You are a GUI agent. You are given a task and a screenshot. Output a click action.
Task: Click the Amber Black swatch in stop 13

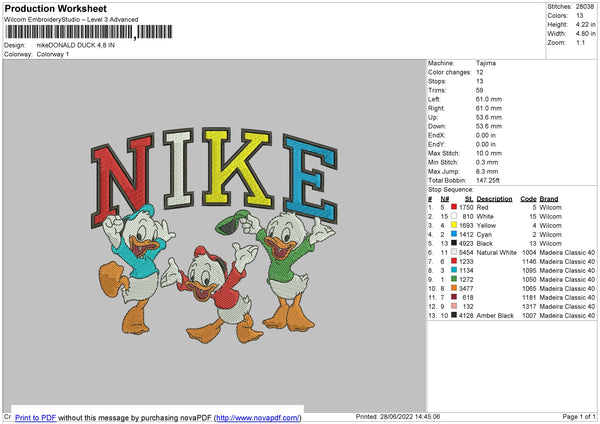coord(454,315)
